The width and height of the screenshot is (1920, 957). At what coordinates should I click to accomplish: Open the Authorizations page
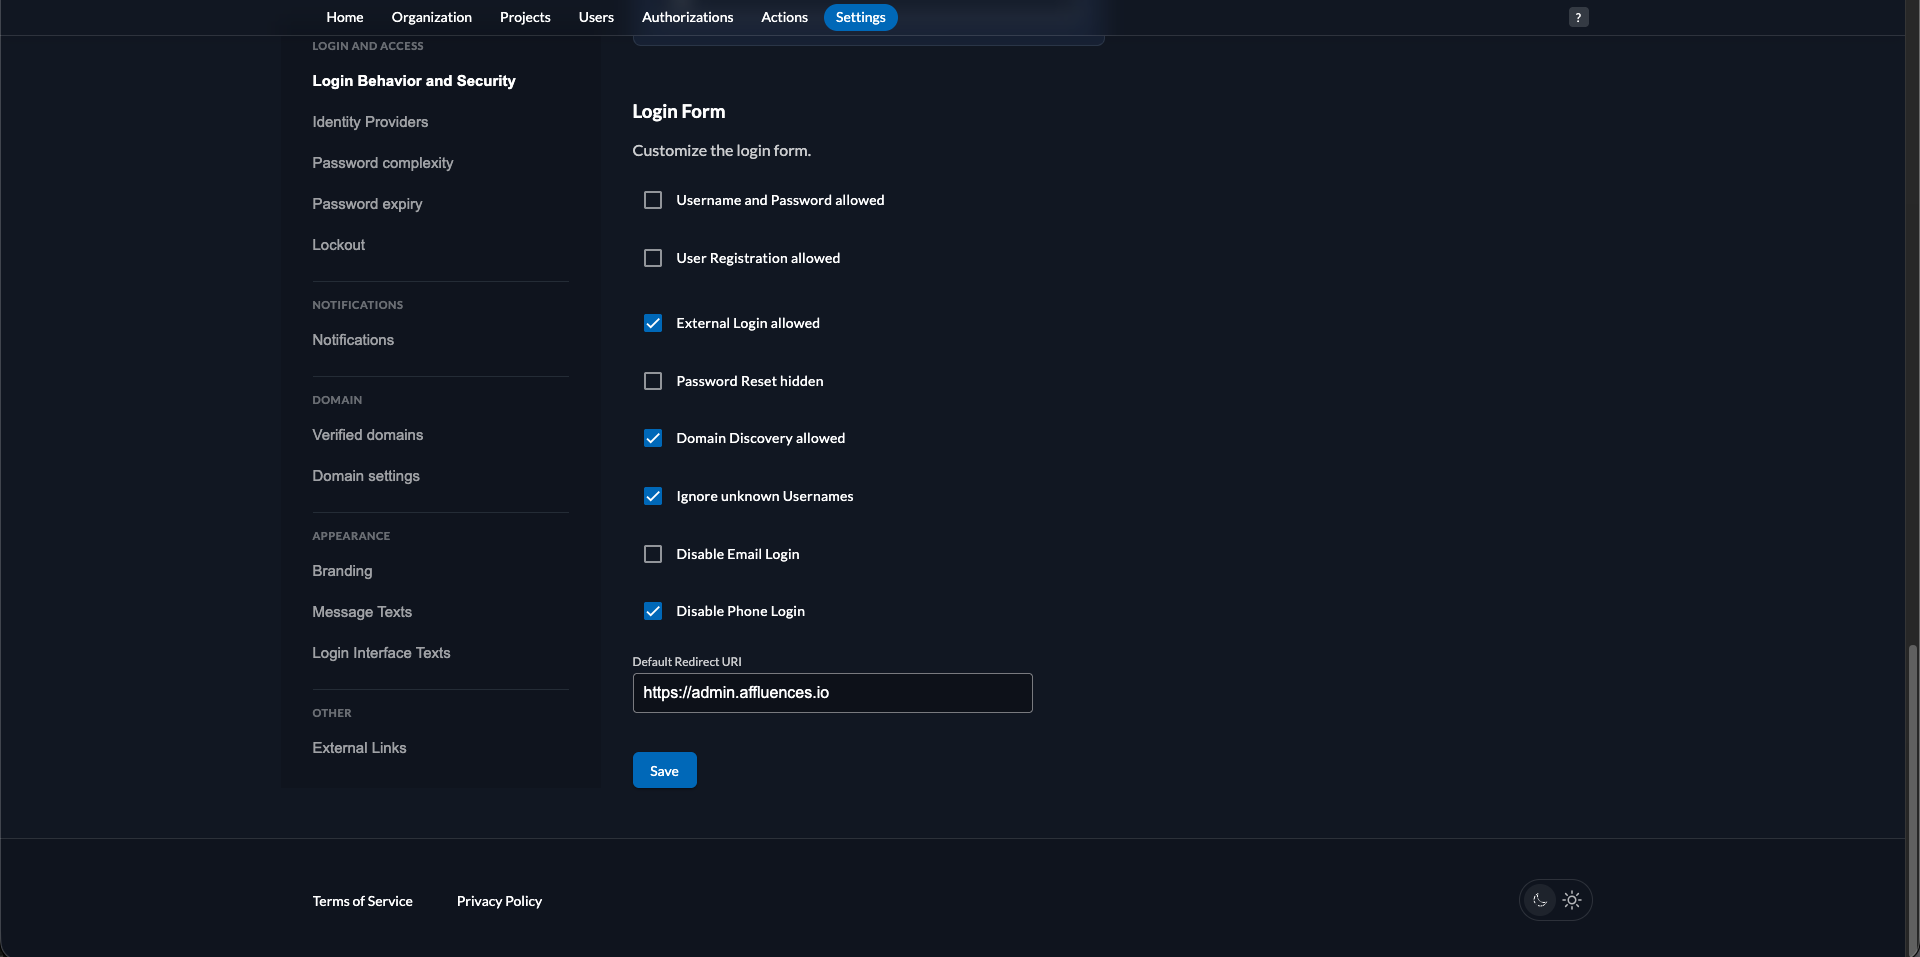click(x=687, y=17)
